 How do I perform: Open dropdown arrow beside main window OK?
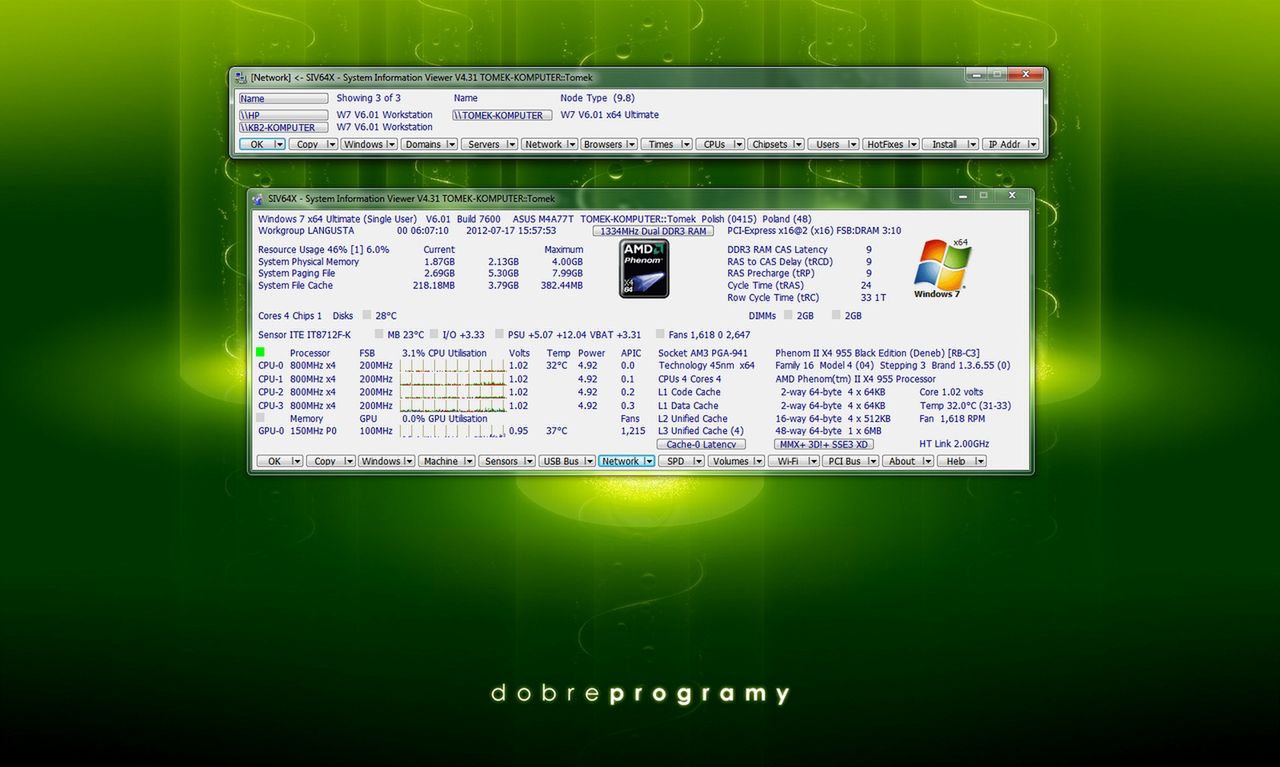[x=296, y=461]
